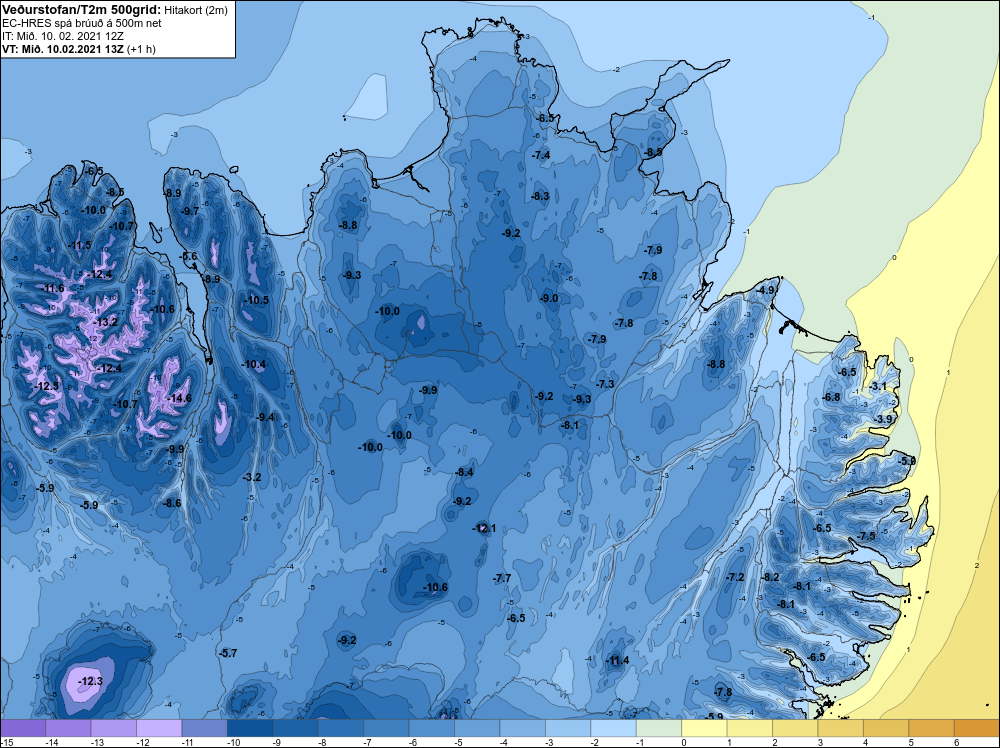Click the -11.4 temperature label
This screenshot has width=1000, height=748.
pos(617,660)
